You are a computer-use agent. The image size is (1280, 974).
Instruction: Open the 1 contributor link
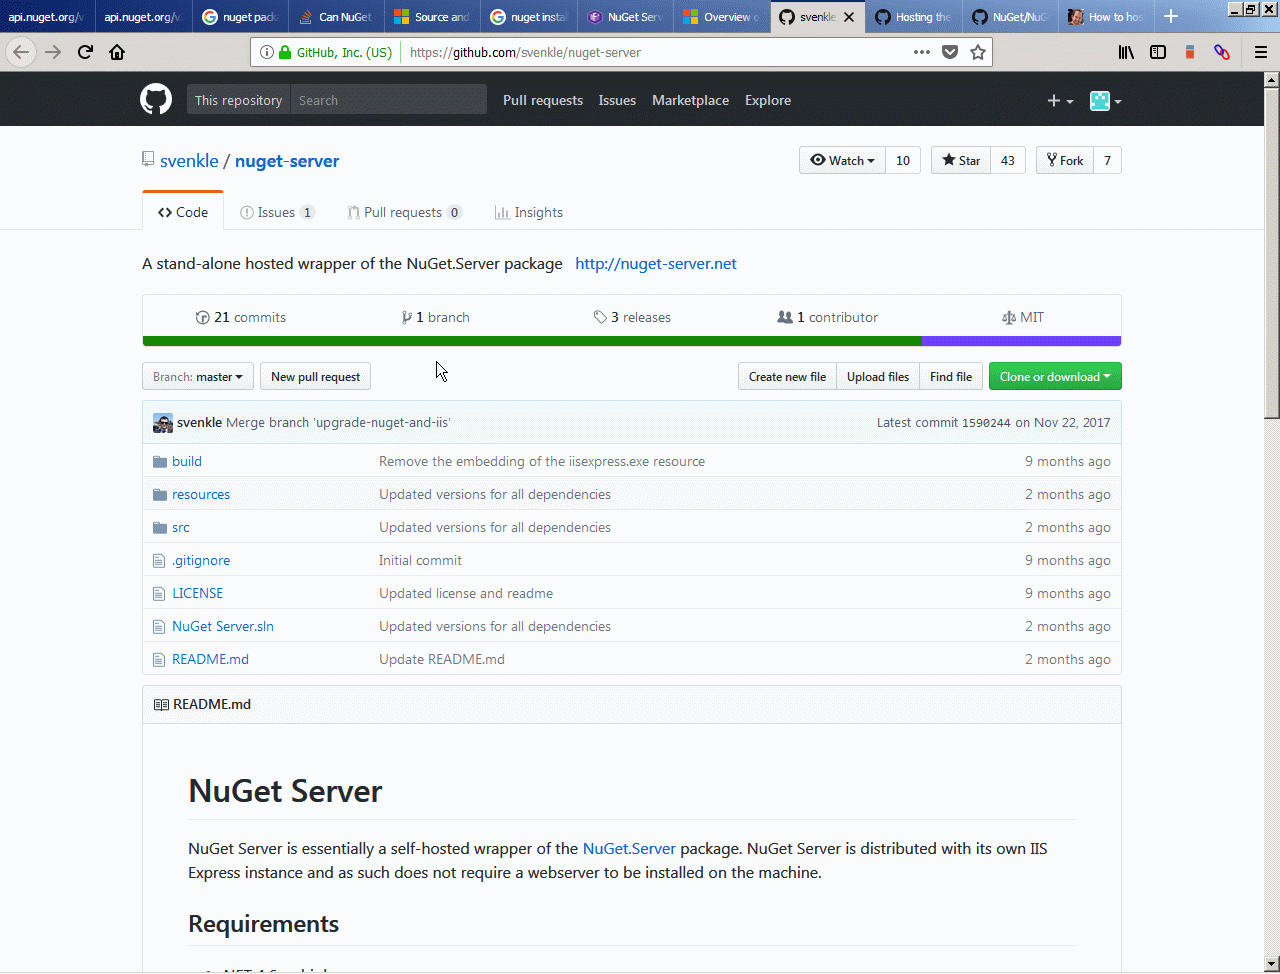(x=828, y=317)
